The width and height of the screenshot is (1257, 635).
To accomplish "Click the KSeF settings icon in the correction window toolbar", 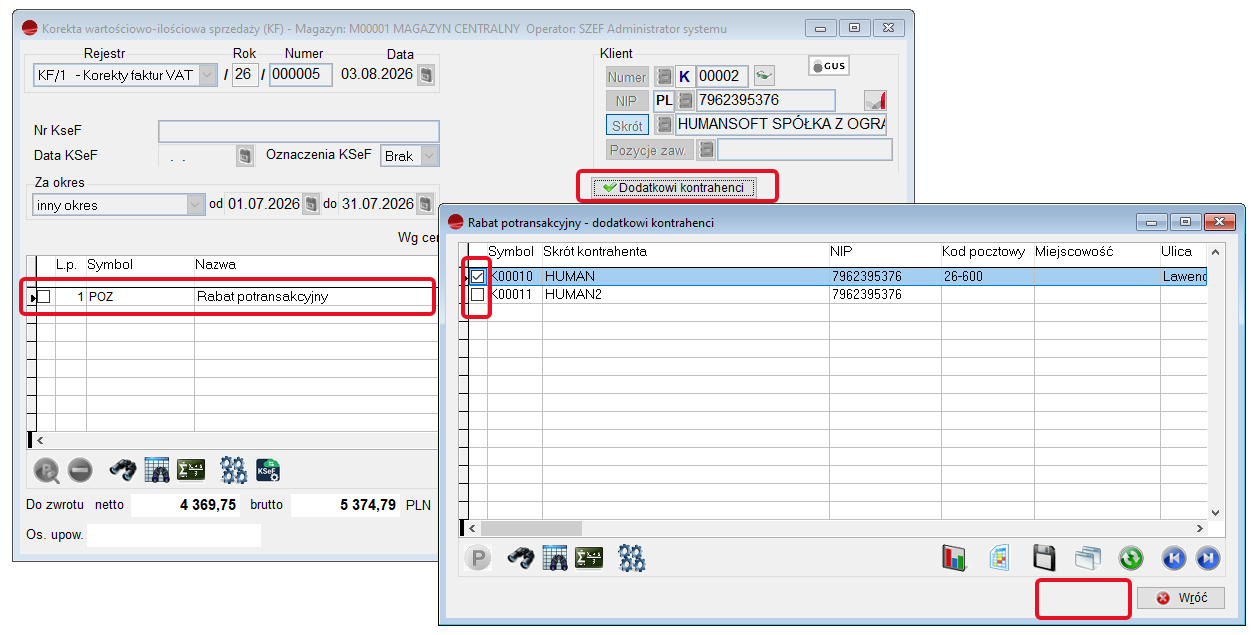I will pyautogui.click(x=268, y=469).
